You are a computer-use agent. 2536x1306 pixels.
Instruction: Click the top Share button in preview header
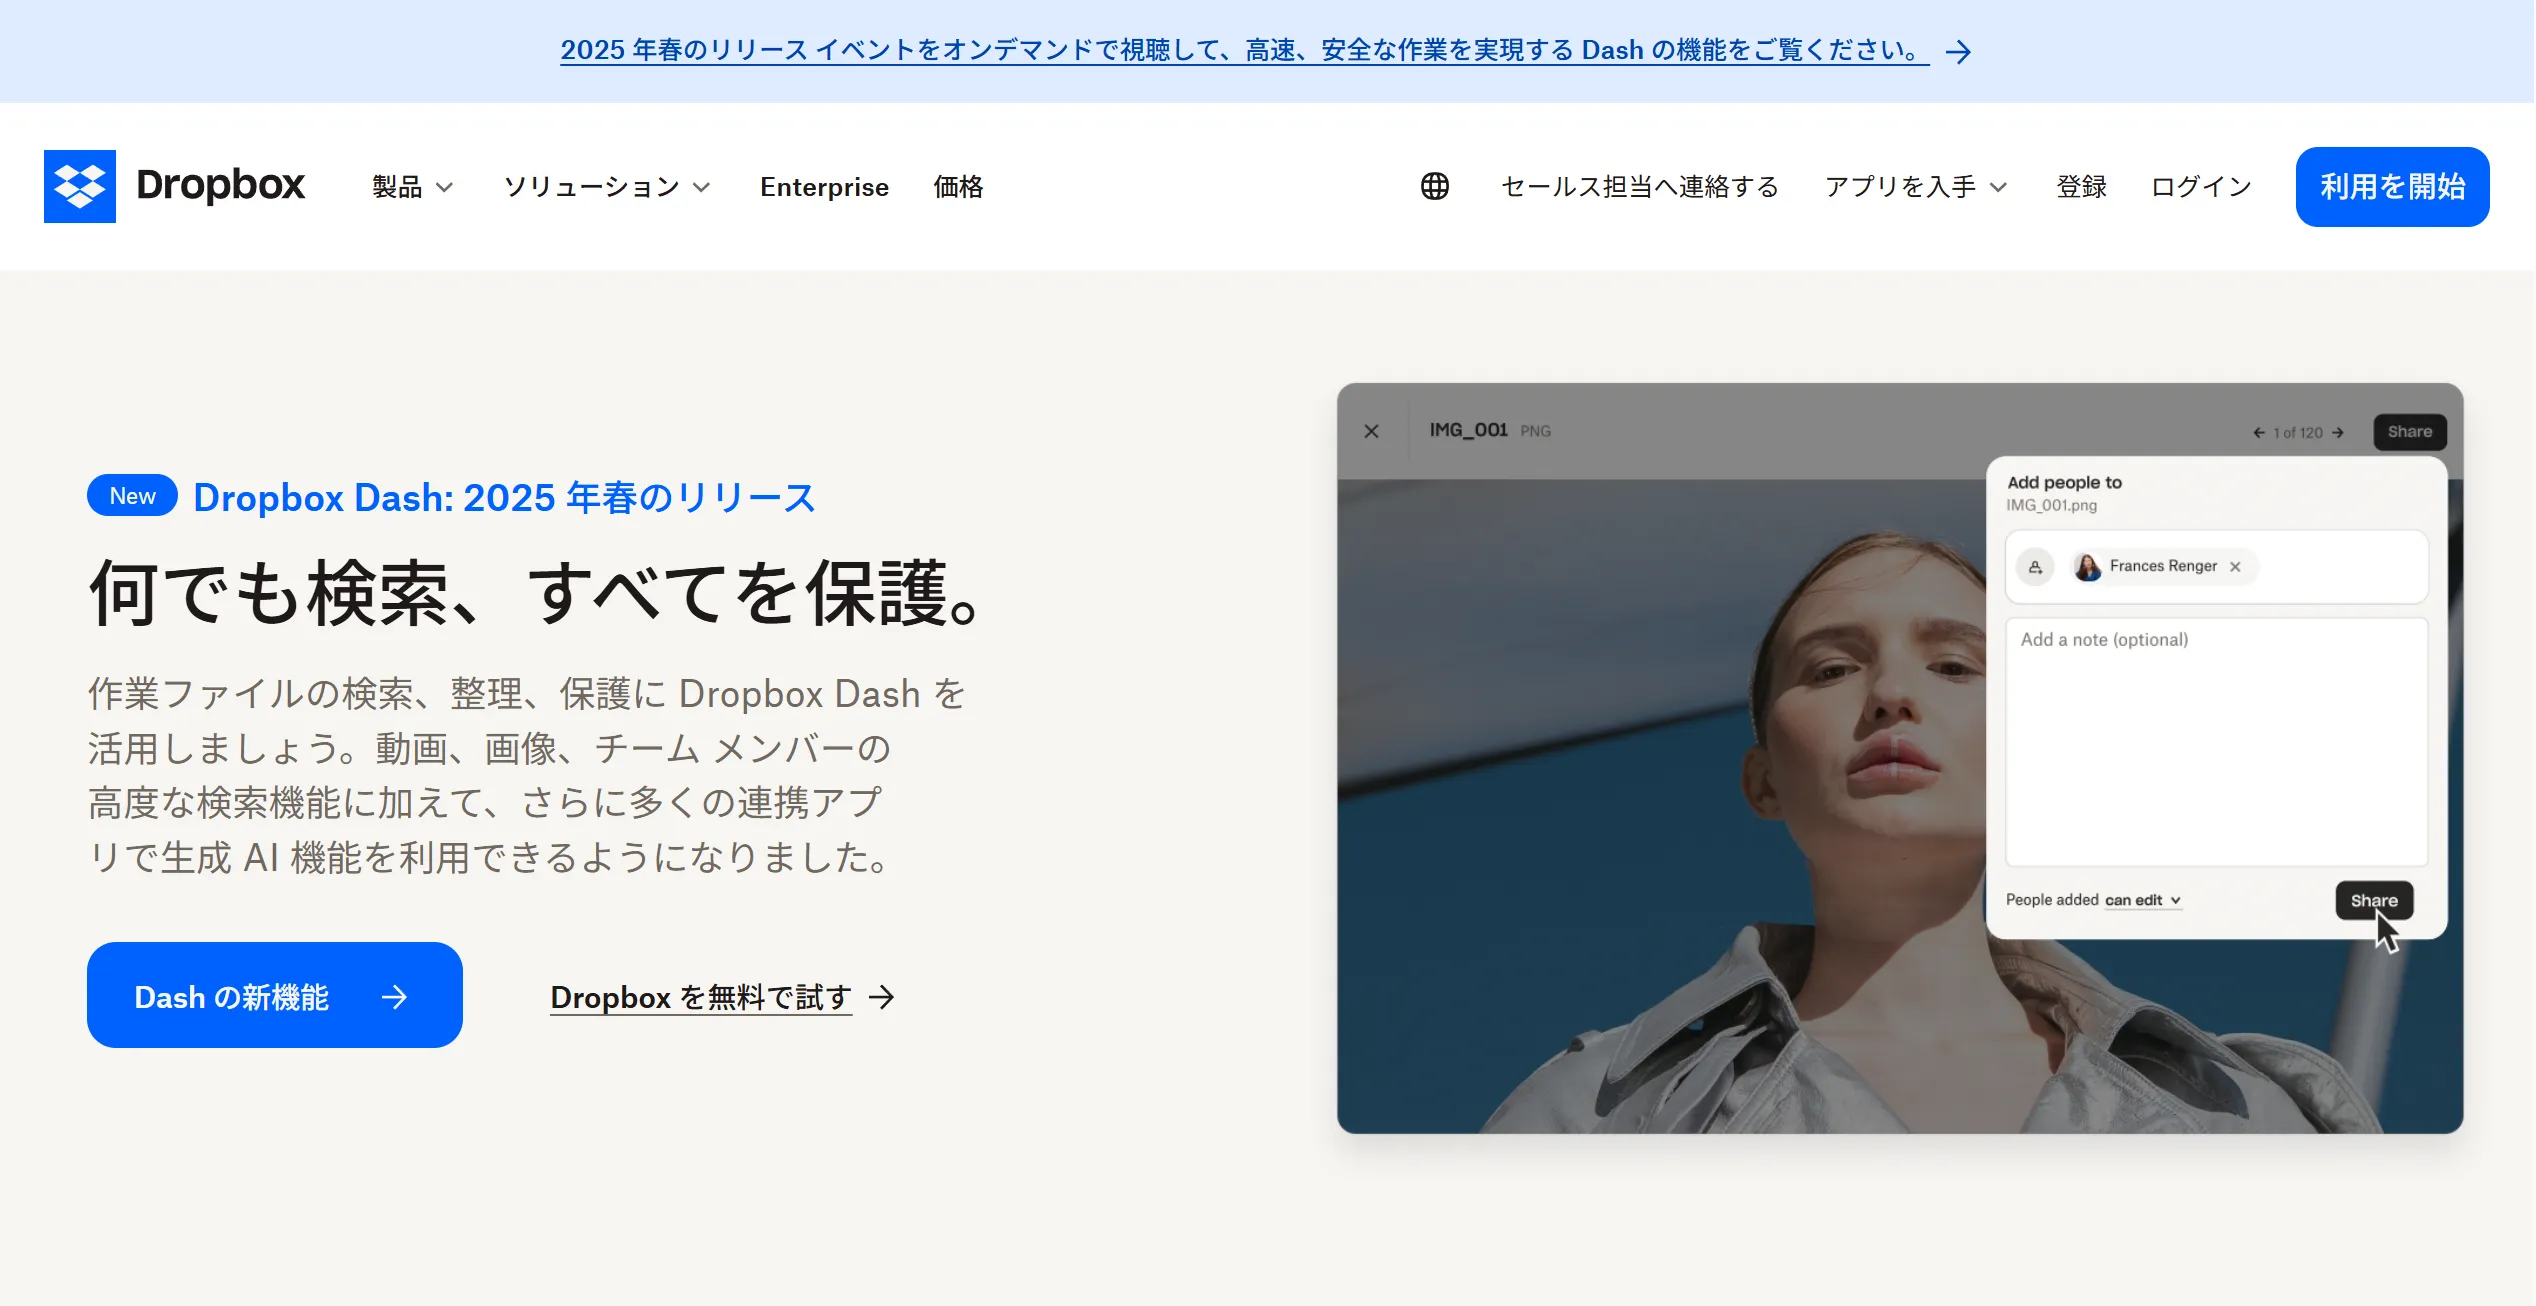[x=2410, y=432]
